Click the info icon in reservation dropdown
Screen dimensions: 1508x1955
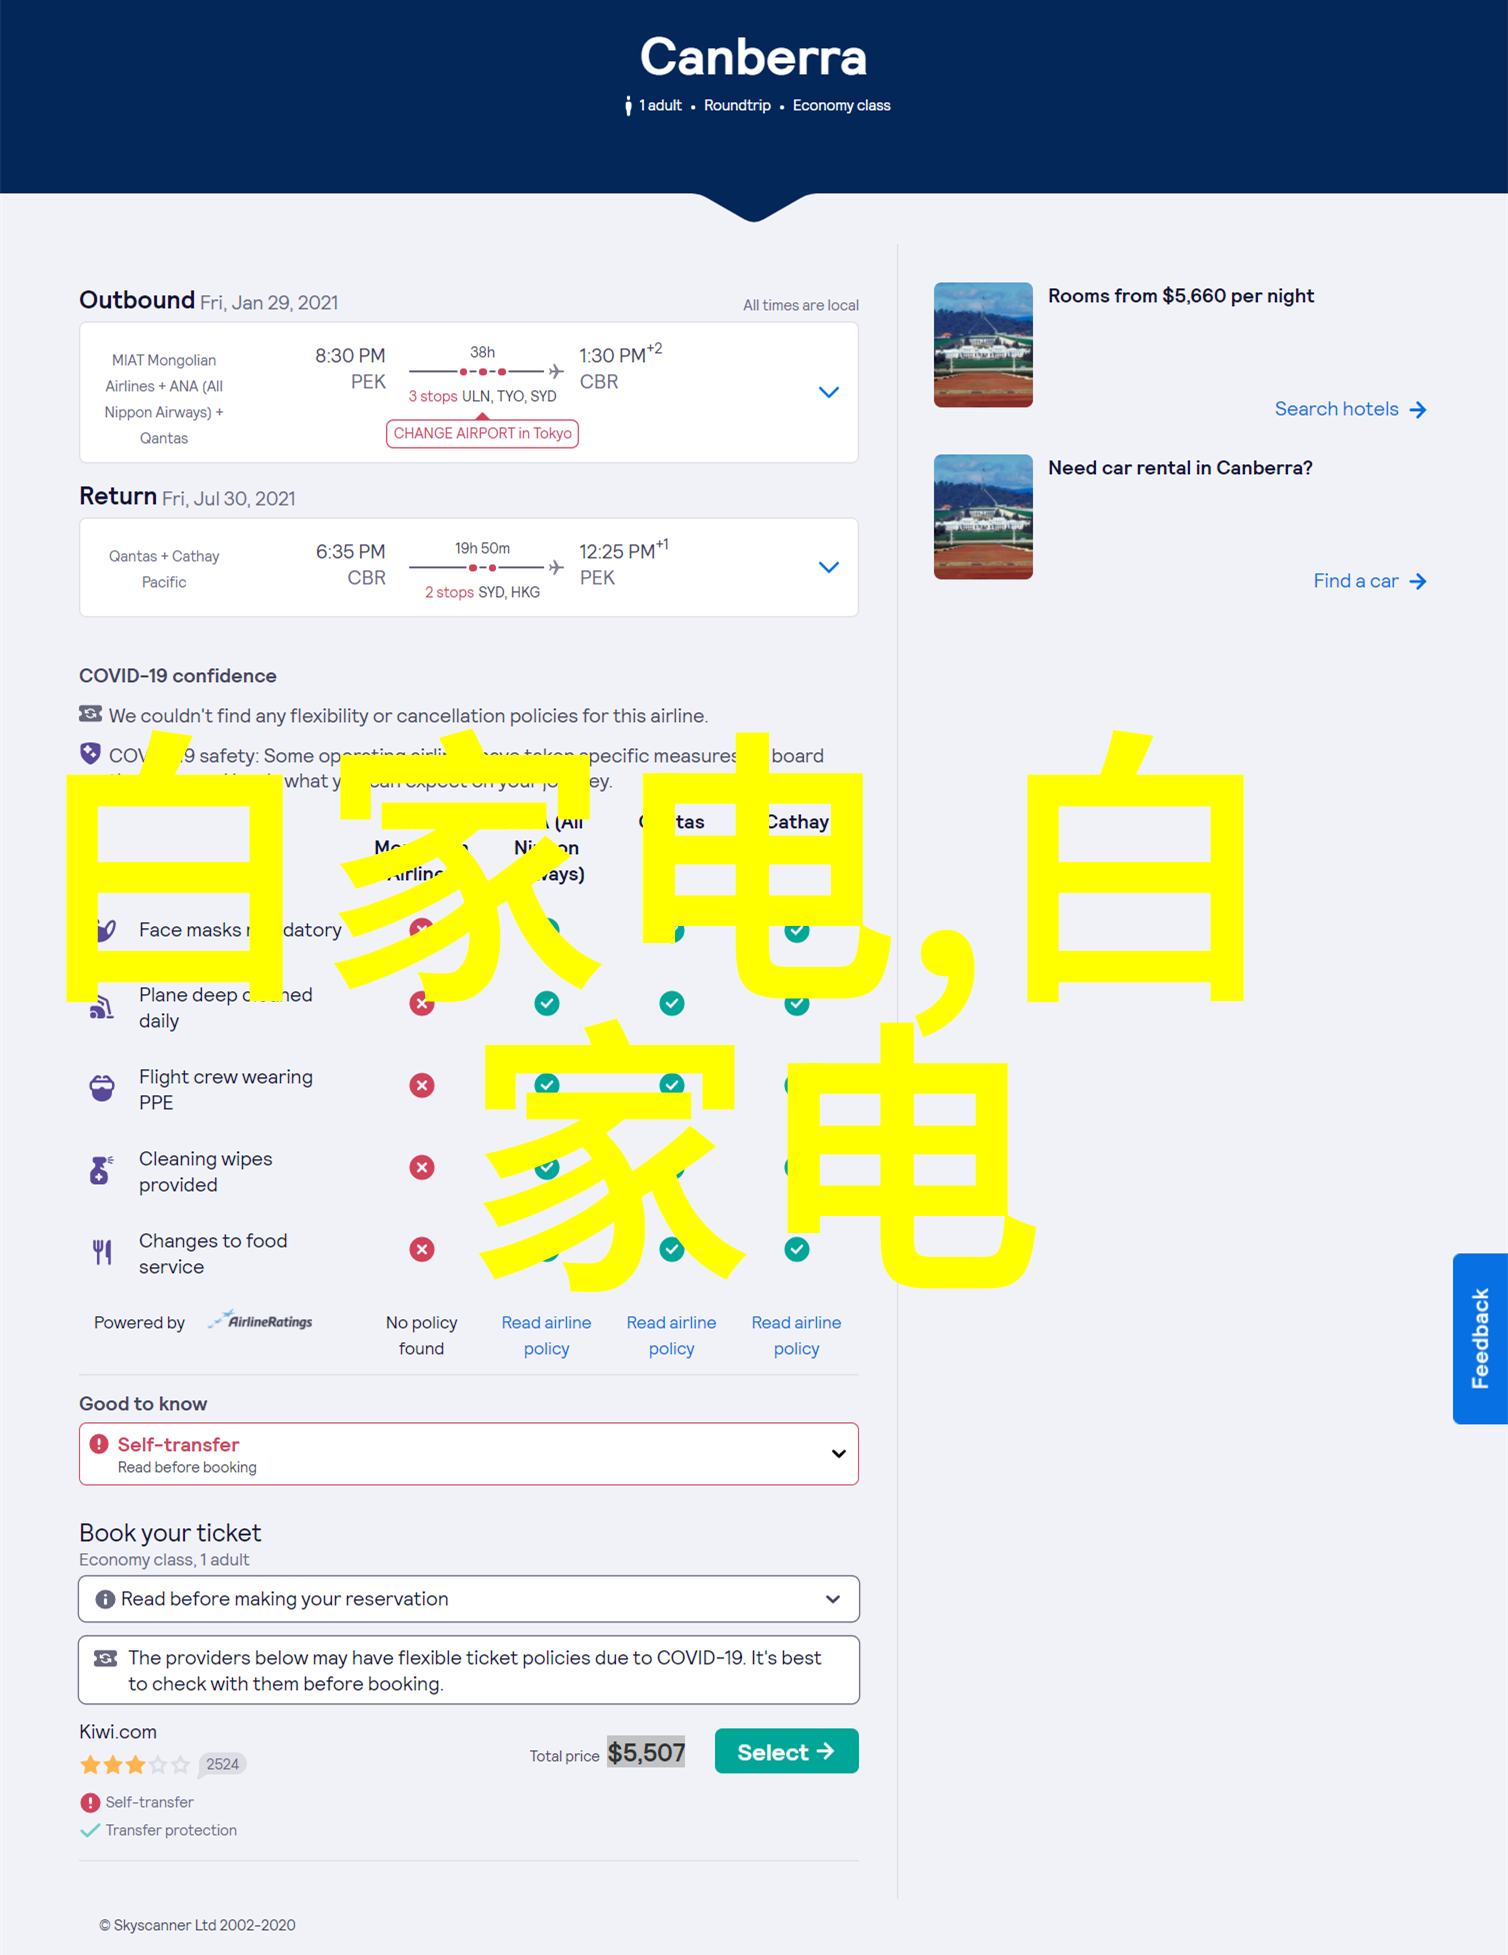pyautogui.click(x=104, y=1599)
